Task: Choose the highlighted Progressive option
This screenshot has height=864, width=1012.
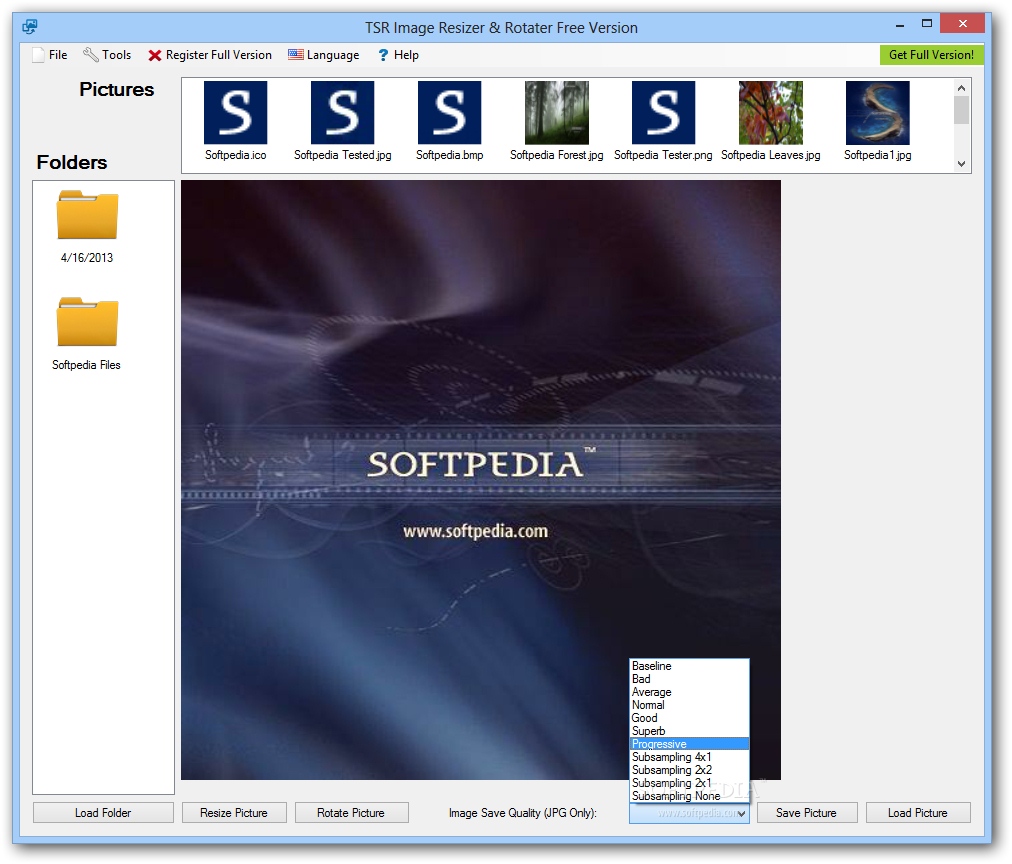Action: (689, 744)
